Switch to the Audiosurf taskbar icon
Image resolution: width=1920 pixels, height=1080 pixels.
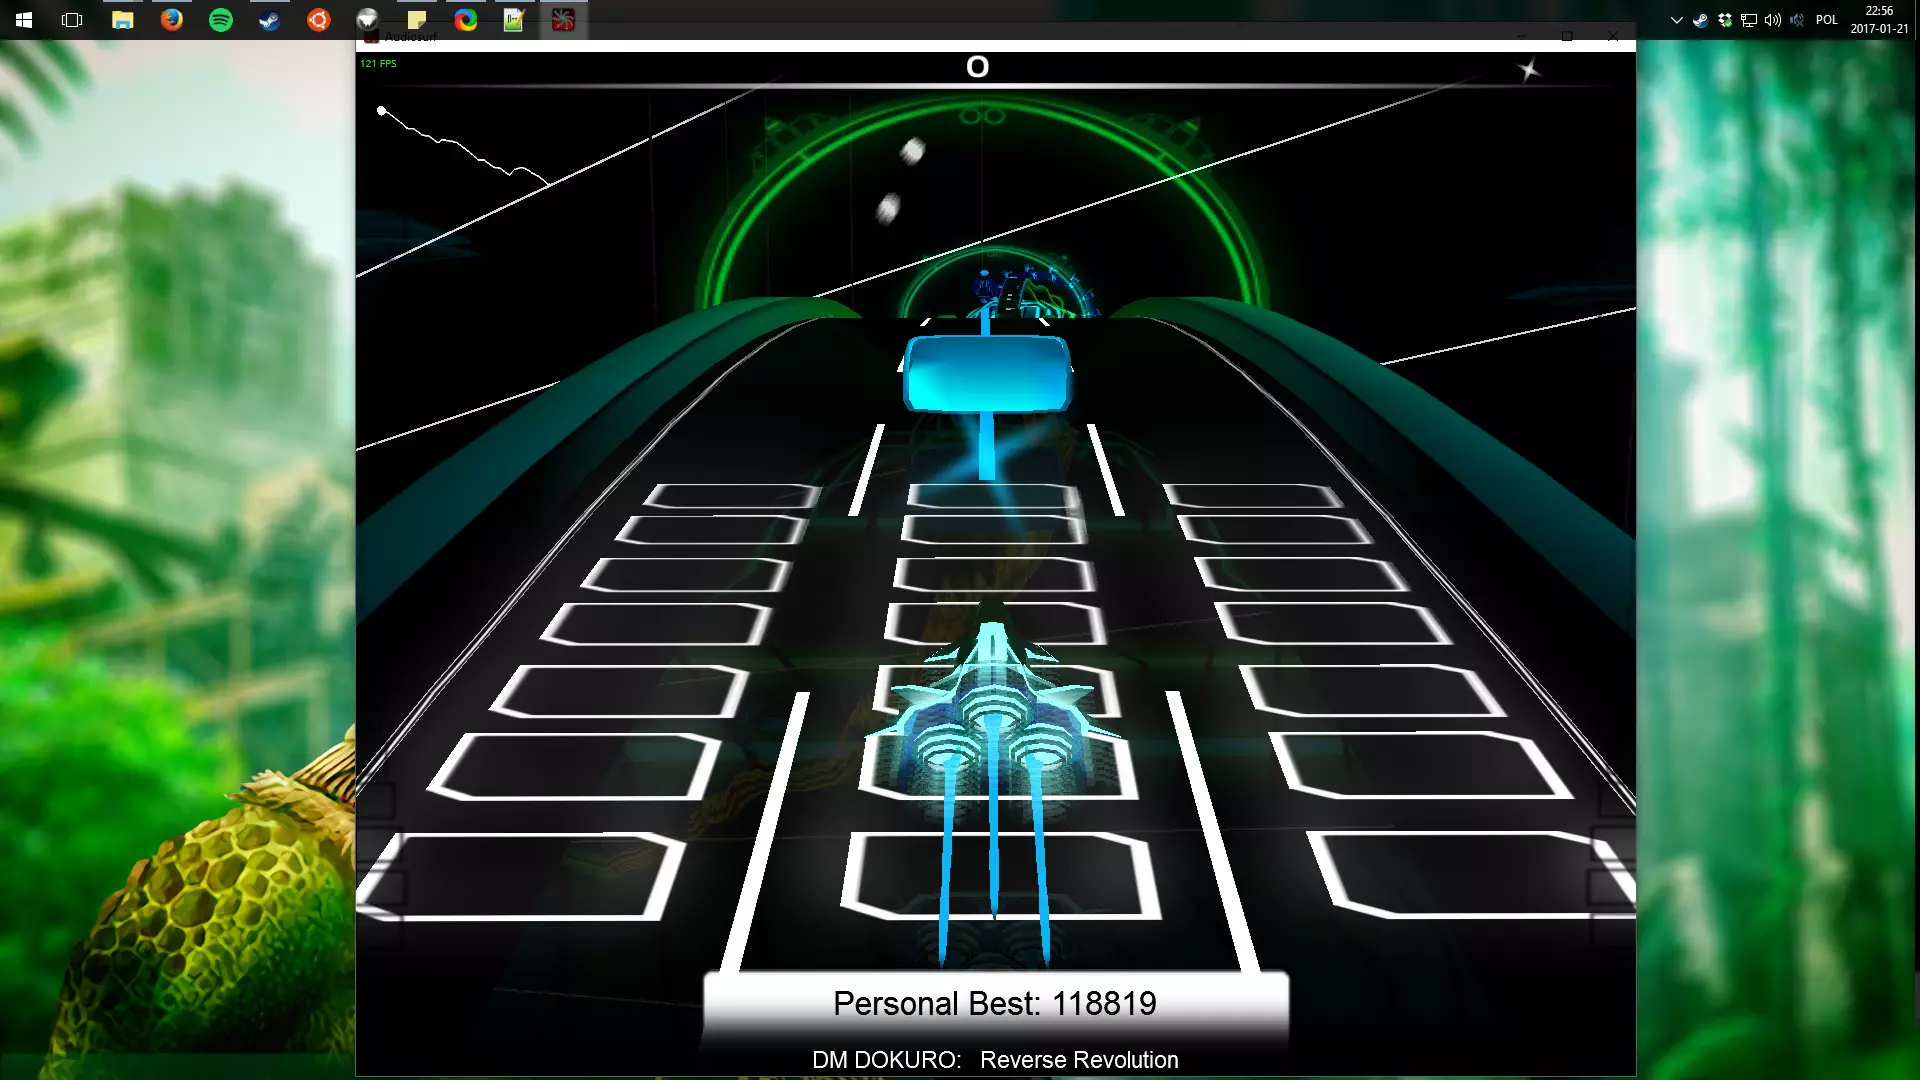563,20
